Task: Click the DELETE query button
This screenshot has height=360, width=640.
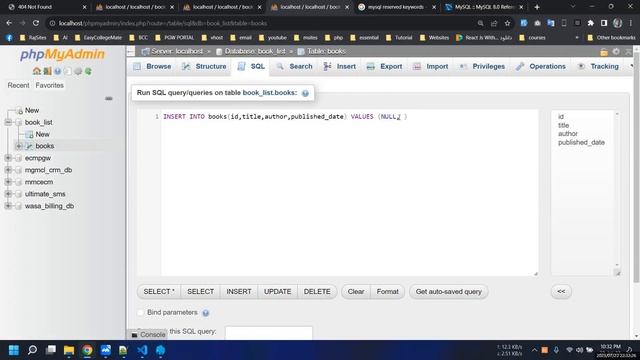Action: coord(317,291)
